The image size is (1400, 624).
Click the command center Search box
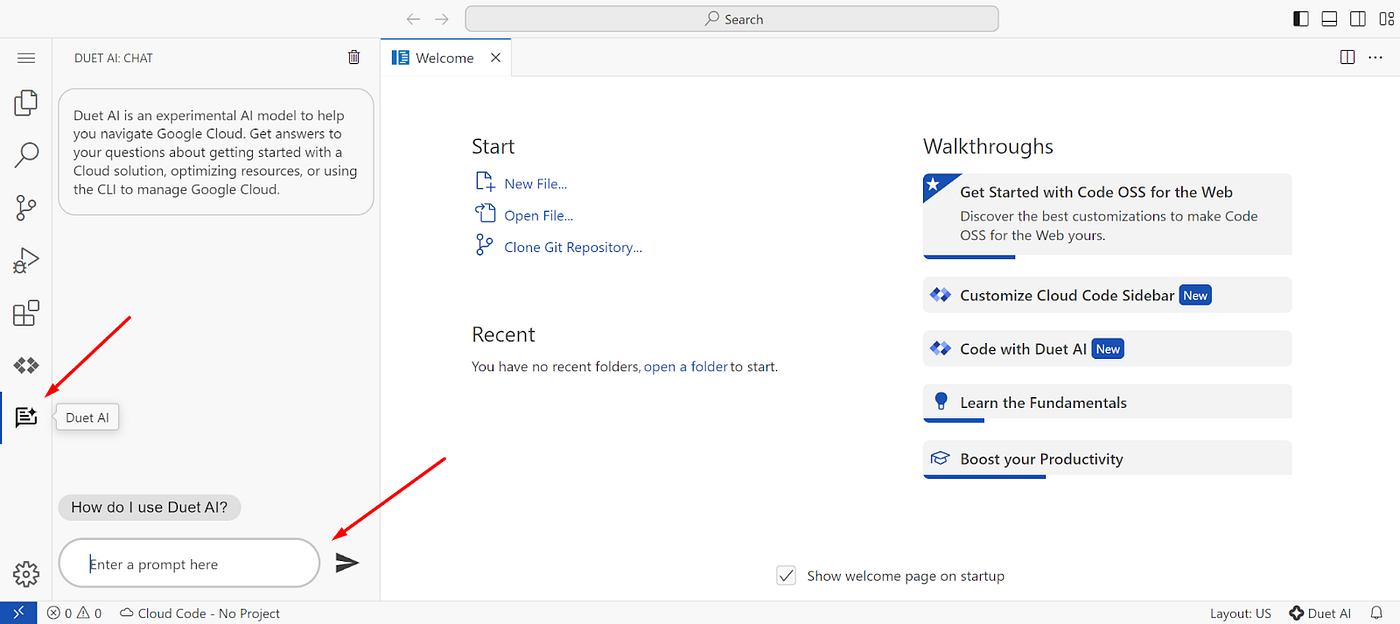pos(732,19)
